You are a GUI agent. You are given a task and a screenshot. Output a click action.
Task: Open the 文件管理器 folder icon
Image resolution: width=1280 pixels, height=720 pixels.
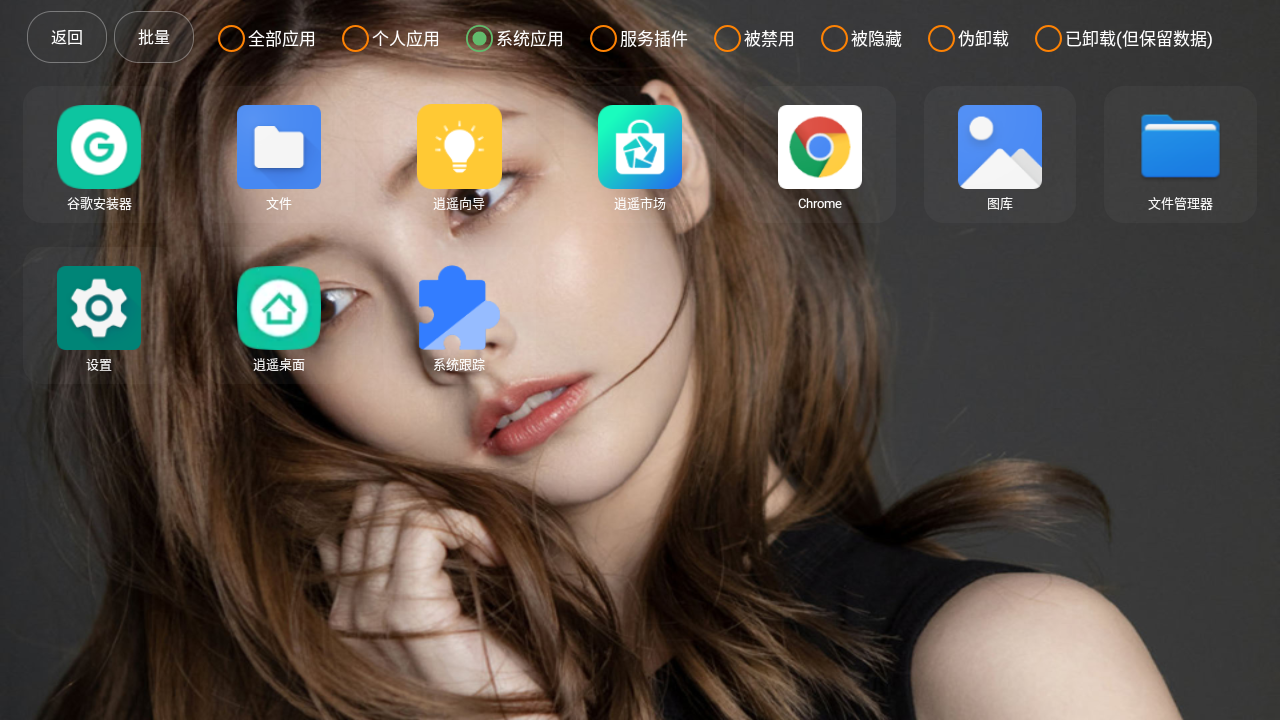pyautogui.click(x=1180, y=147)
